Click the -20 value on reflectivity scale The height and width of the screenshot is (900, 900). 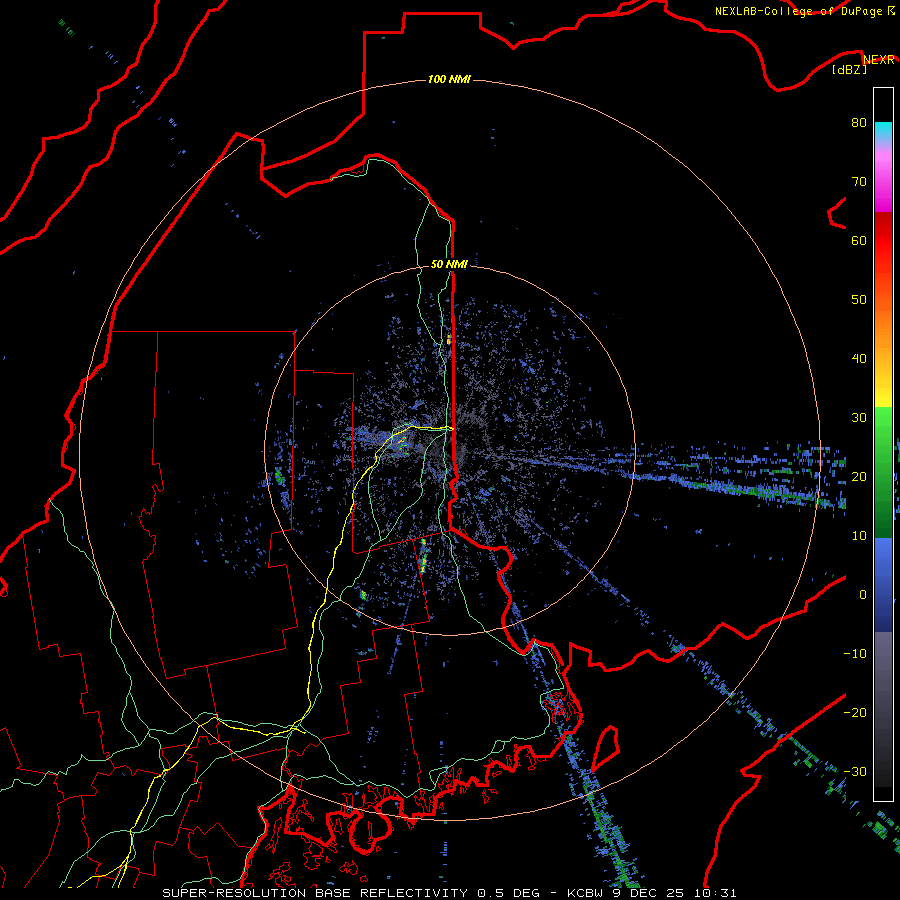855,713
